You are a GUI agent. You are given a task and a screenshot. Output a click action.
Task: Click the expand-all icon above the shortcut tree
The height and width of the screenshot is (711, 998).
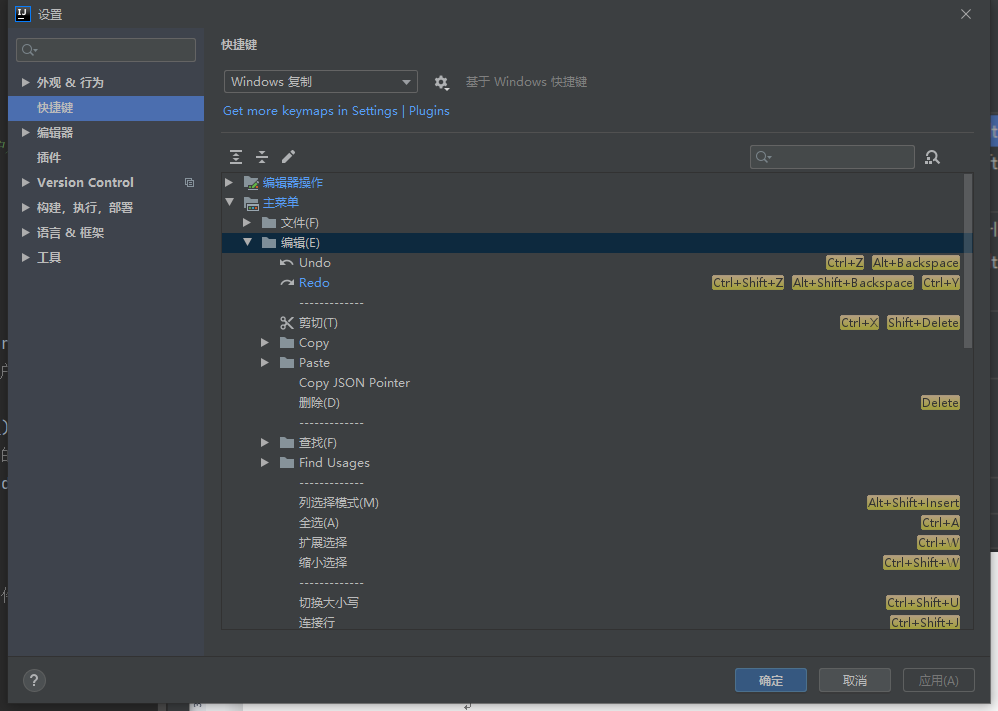pyautogui.click(x=235, y=157)
